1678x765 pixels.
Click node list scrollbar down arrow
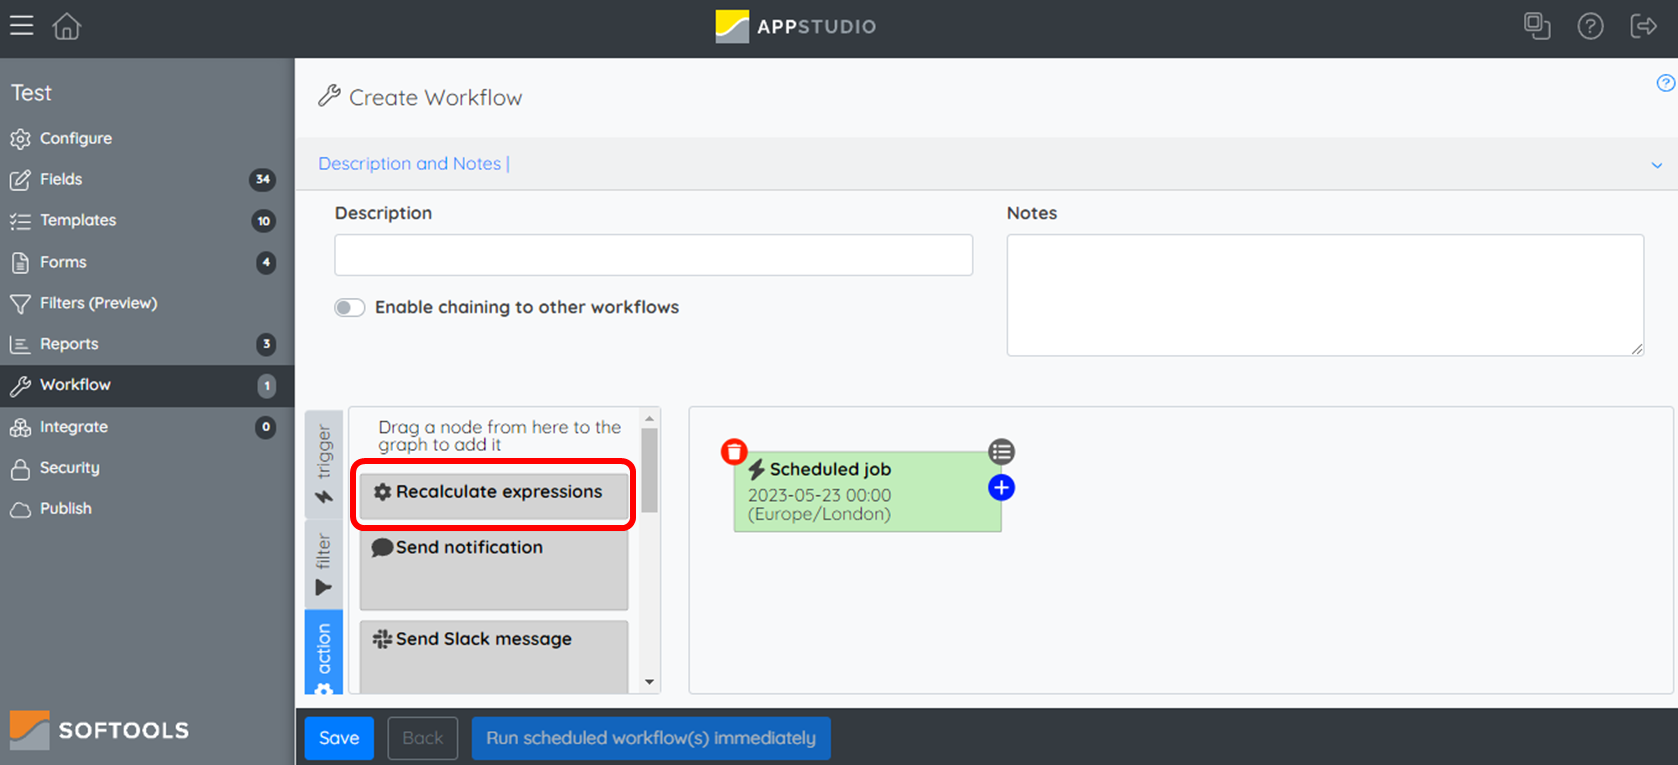click(x=650, y=682)
